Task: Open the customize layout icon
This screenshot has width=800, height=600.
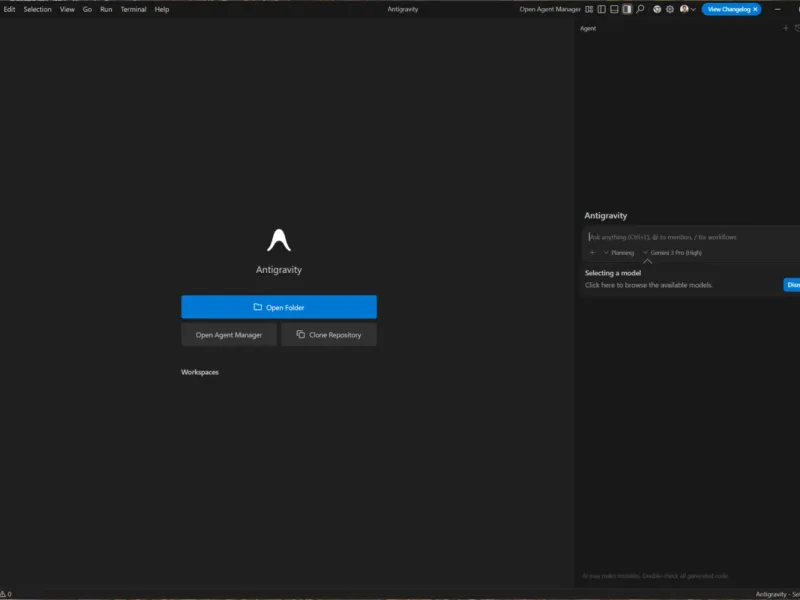Action: pos(589,9)
